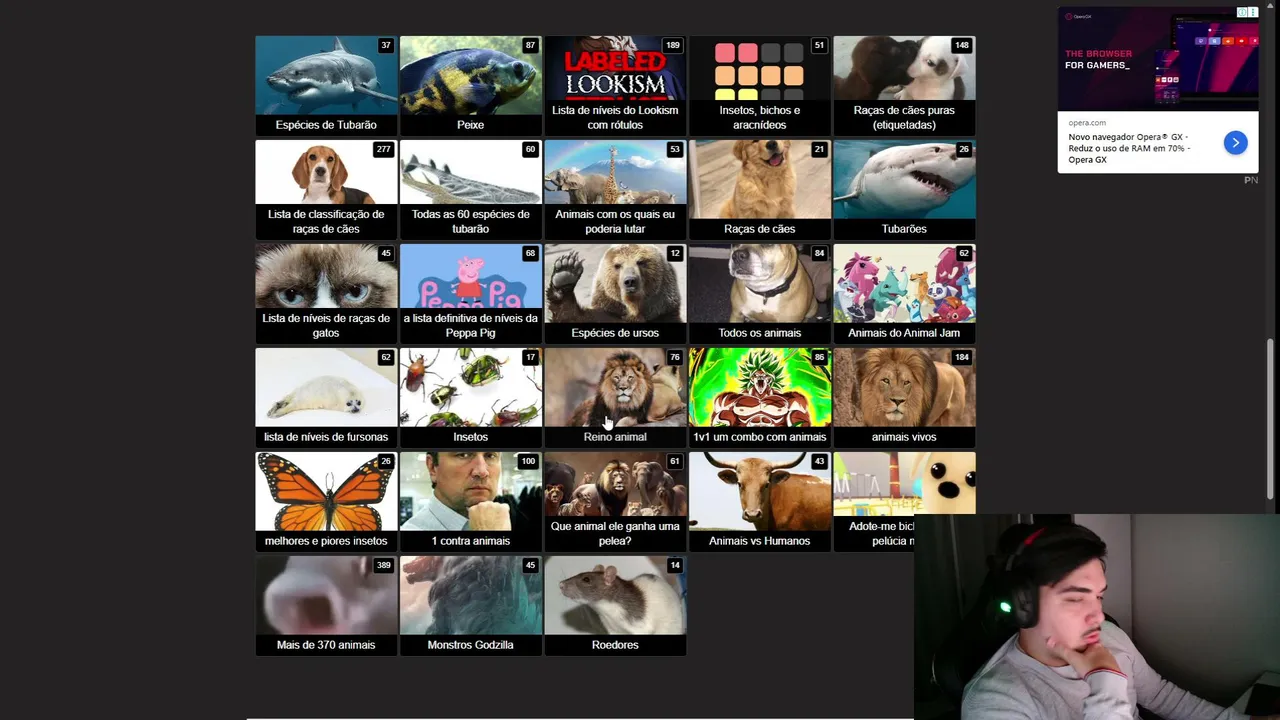Click the 'Novo navegador Opera GX' ad headline
Image resolution: width=1280 pixels, height=720 pixels.
pyautogui.click(x=1128, y=148)
